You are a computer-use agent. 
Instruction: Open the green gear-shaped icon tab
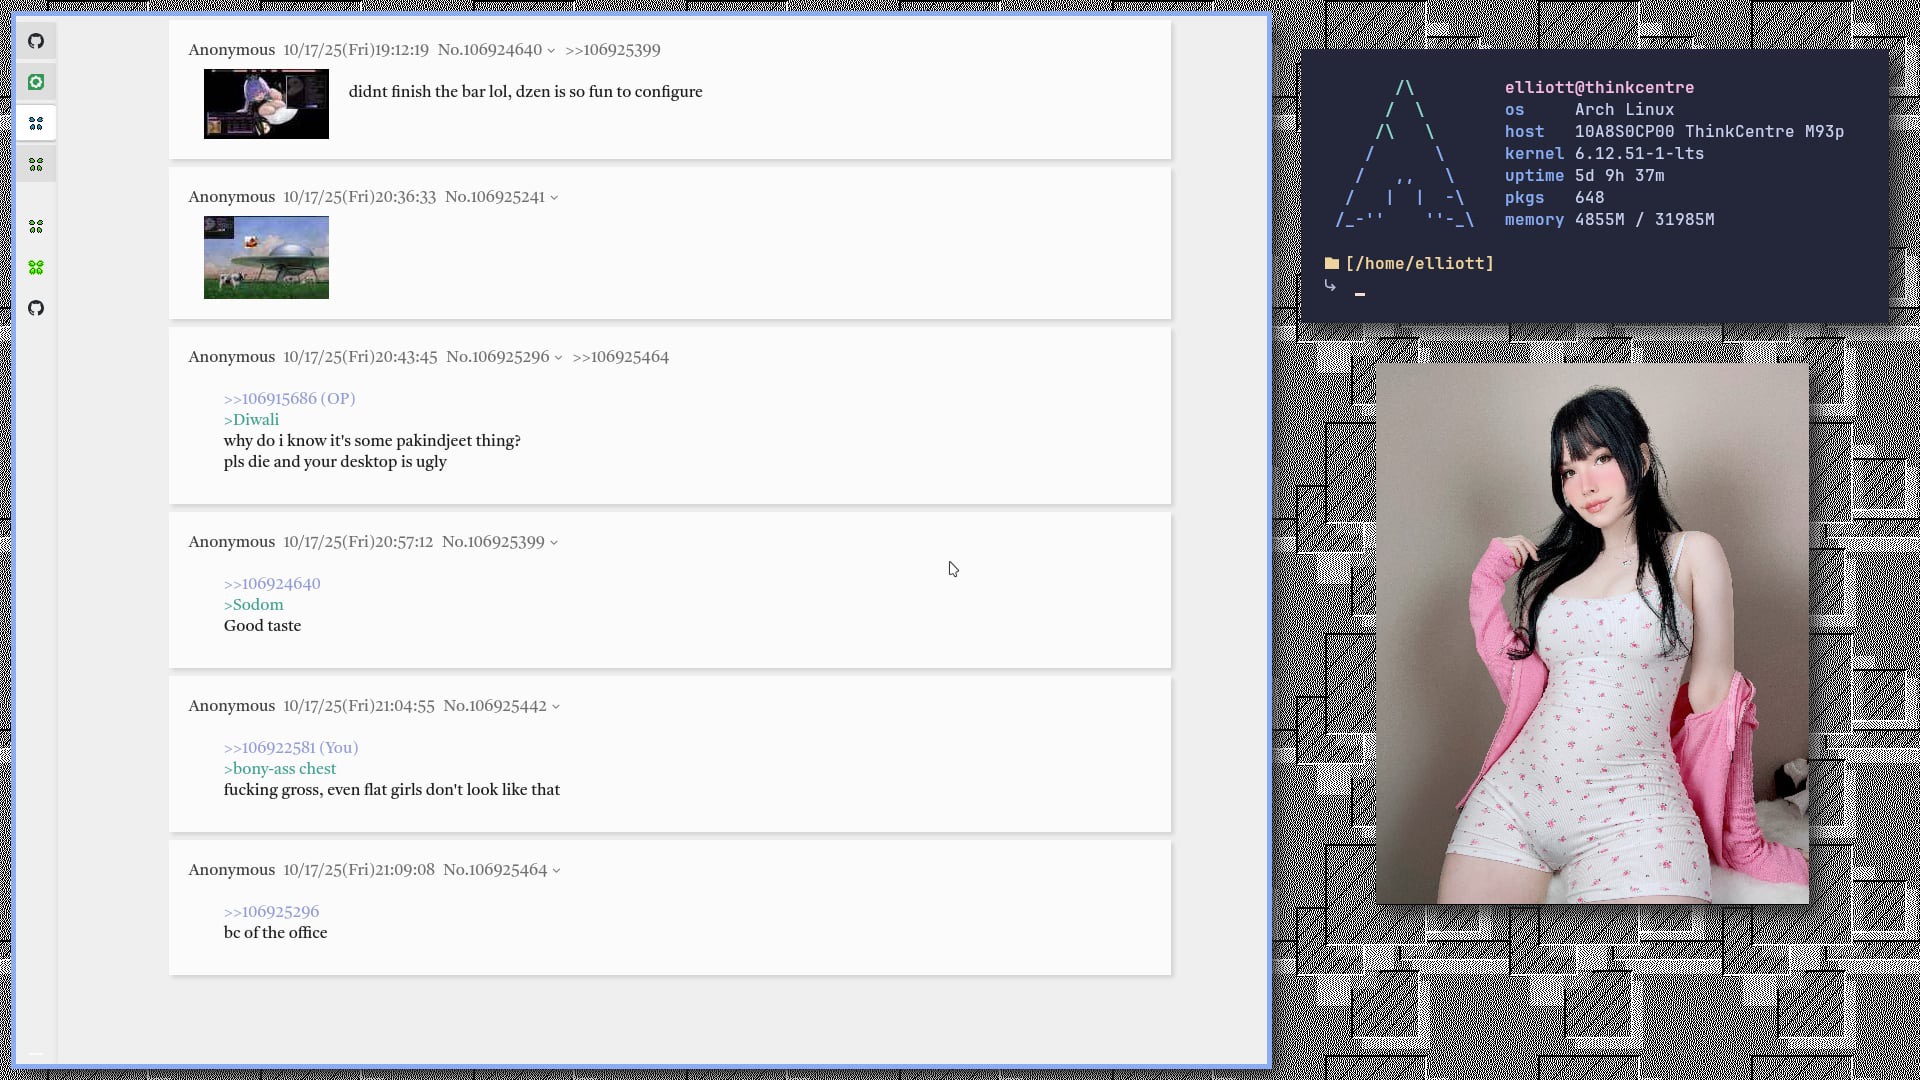coord(36,82)
